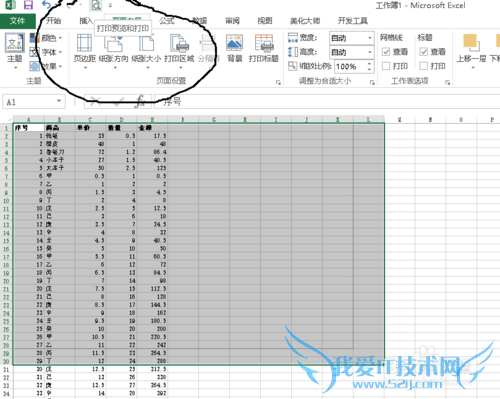Image resolution: width=500 pixels, height=399 pixels.
Task: Click cell 大本子 in row 6
Action: [60, 168]
